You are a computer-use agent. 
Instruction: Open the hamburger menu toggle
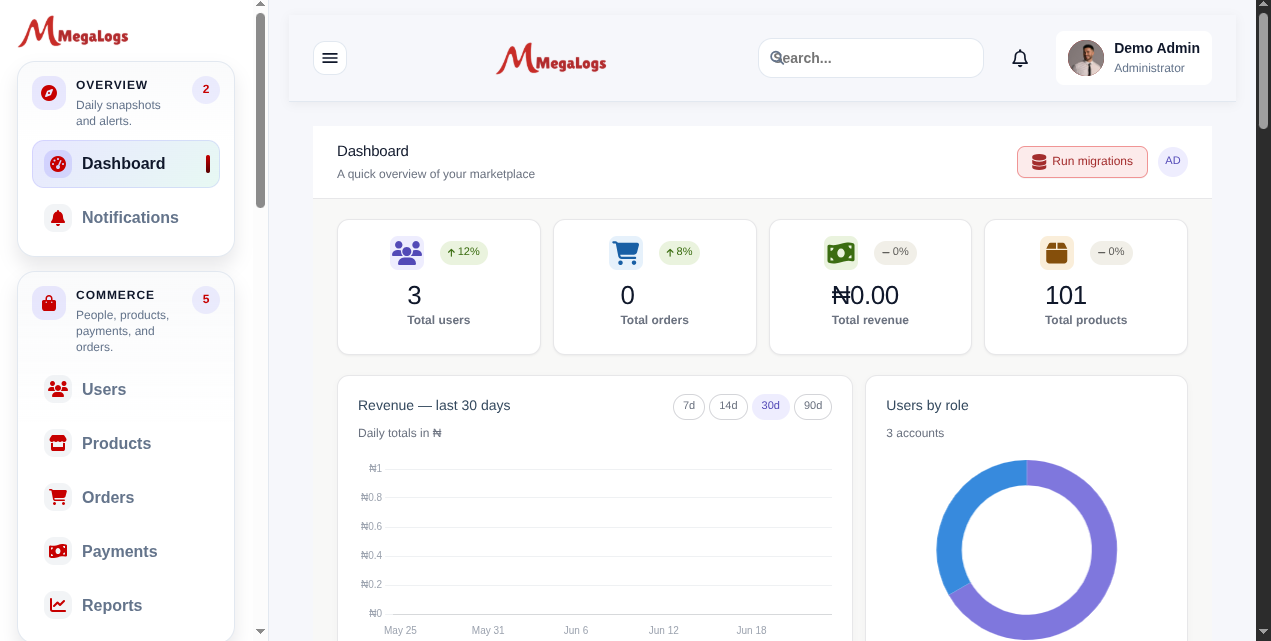tap(330, 58)
